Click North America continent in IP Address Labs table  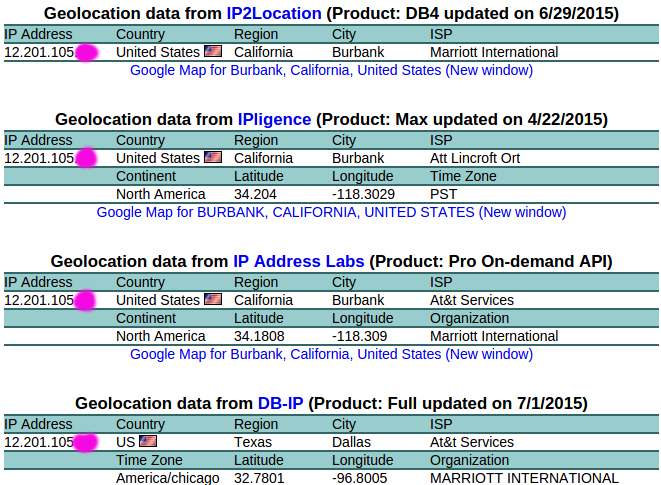[161, 337]
